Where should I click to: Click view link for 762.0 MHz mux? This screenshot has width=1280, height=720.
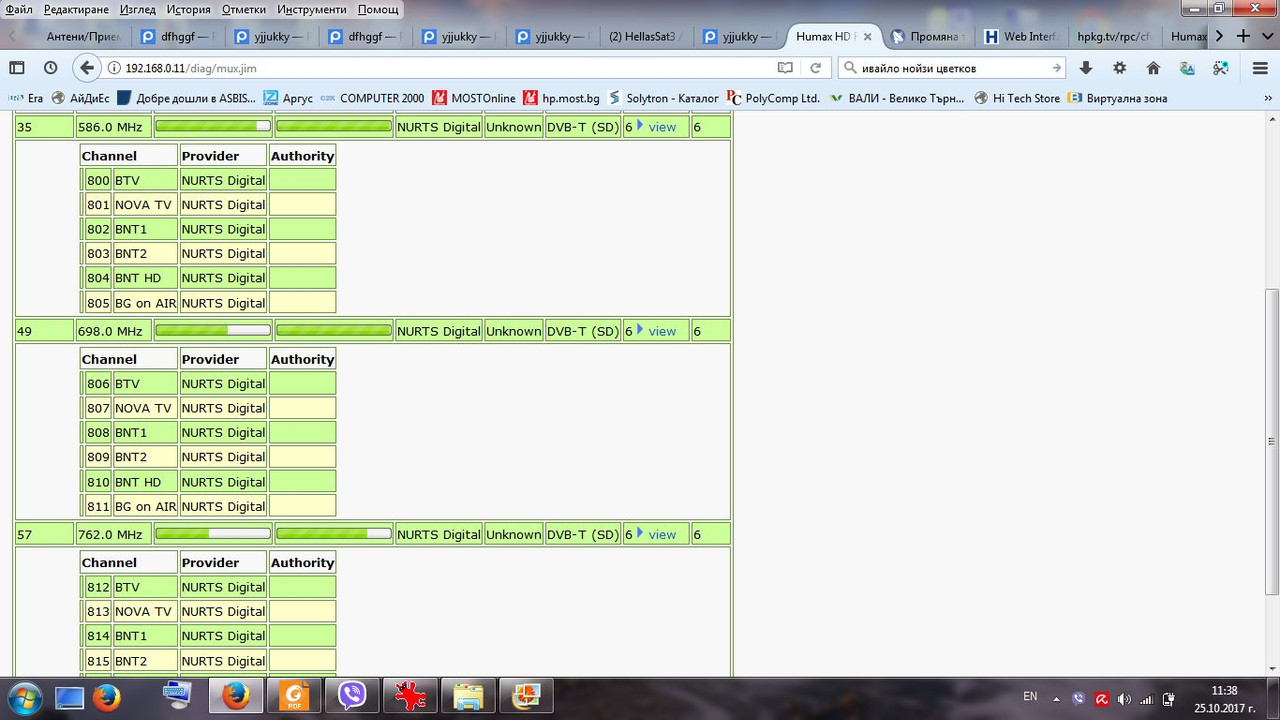click(x=662, y=534)
